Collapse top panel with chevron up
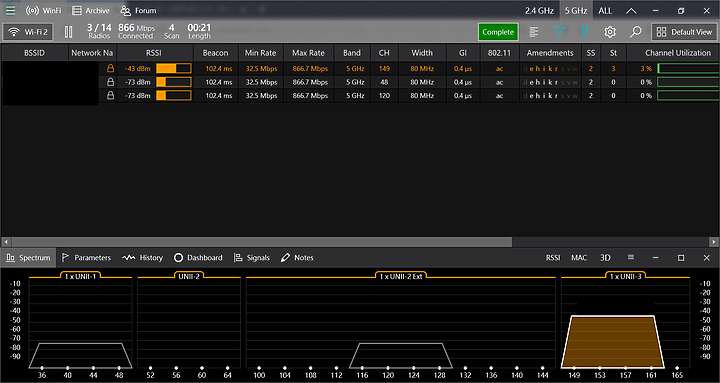Viewport: 720px width, 383px height. (x=631, y=10)
